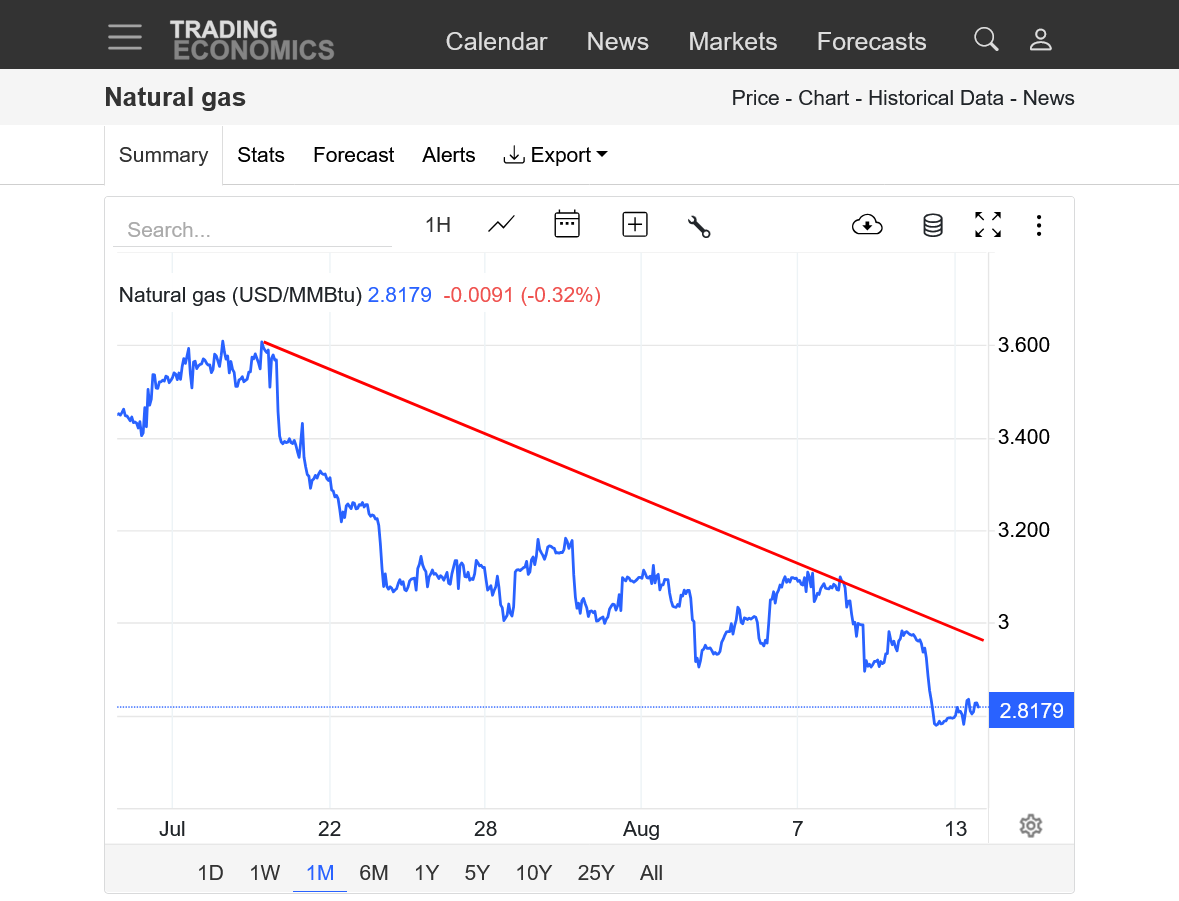Open the calendar date range picker
This screenshot has height=901, width=1179.
567,225
